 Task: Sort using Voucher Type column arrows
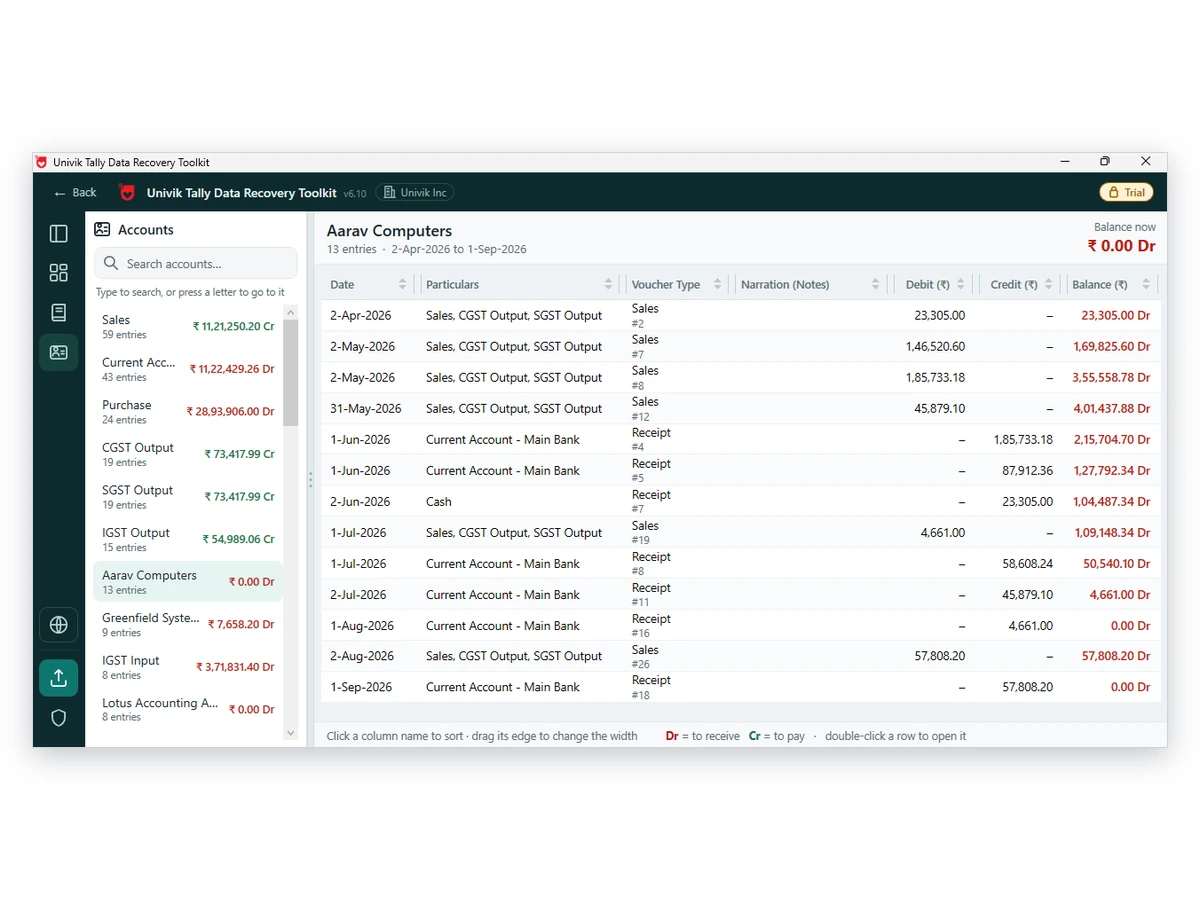717,285
